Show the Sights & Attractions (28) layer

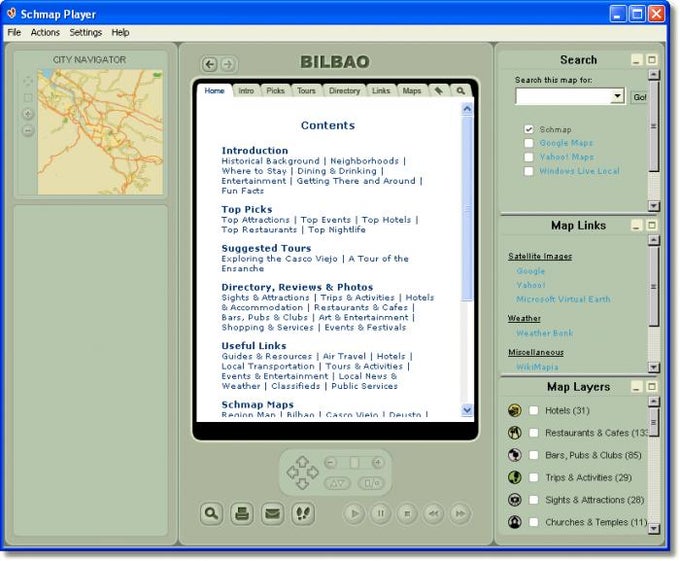click(534, 499)
